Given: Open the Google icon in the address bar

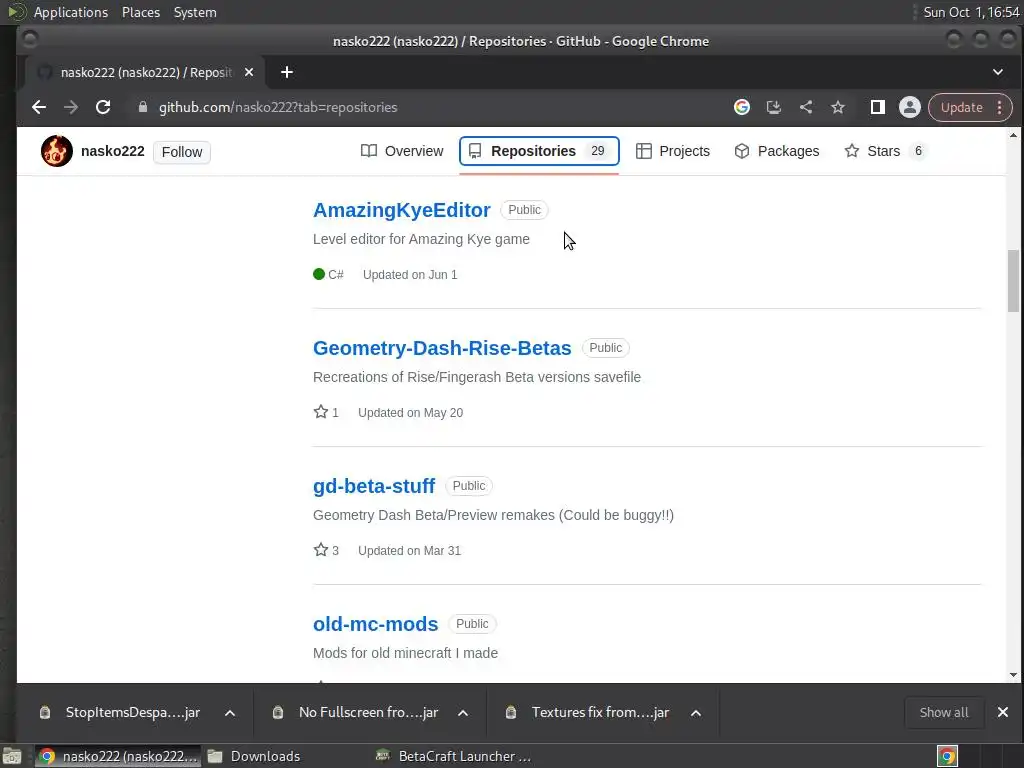Looking at the screenshot, I should tap(742, 107).
